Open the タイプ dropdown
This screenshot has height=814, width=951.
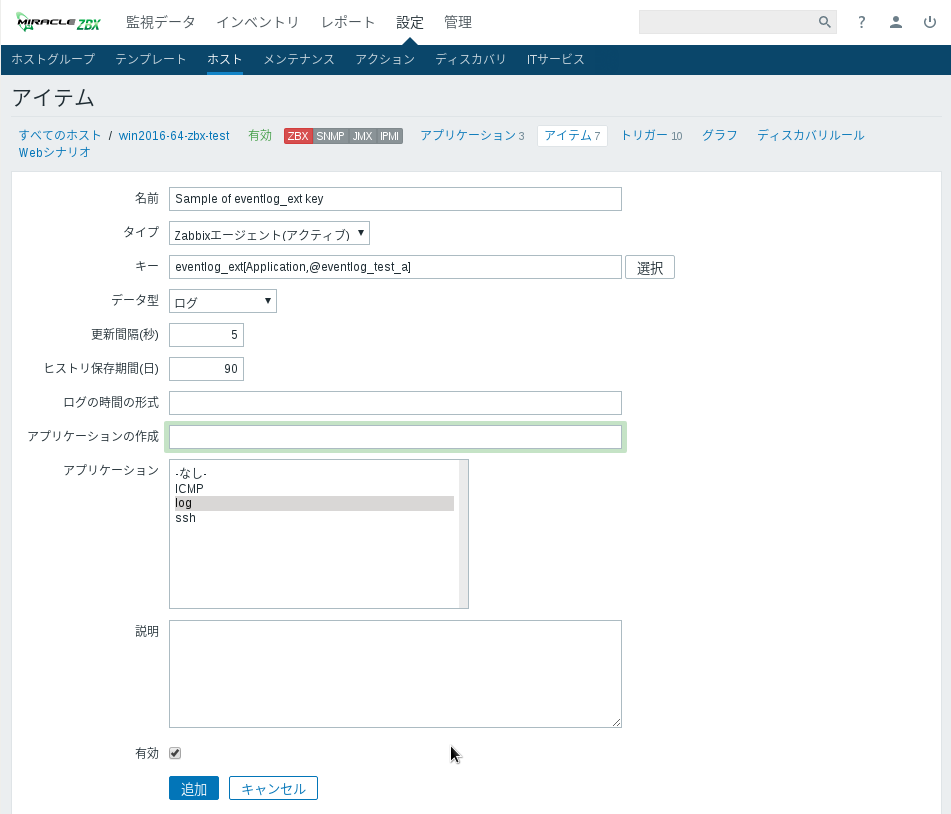[269, 234]
